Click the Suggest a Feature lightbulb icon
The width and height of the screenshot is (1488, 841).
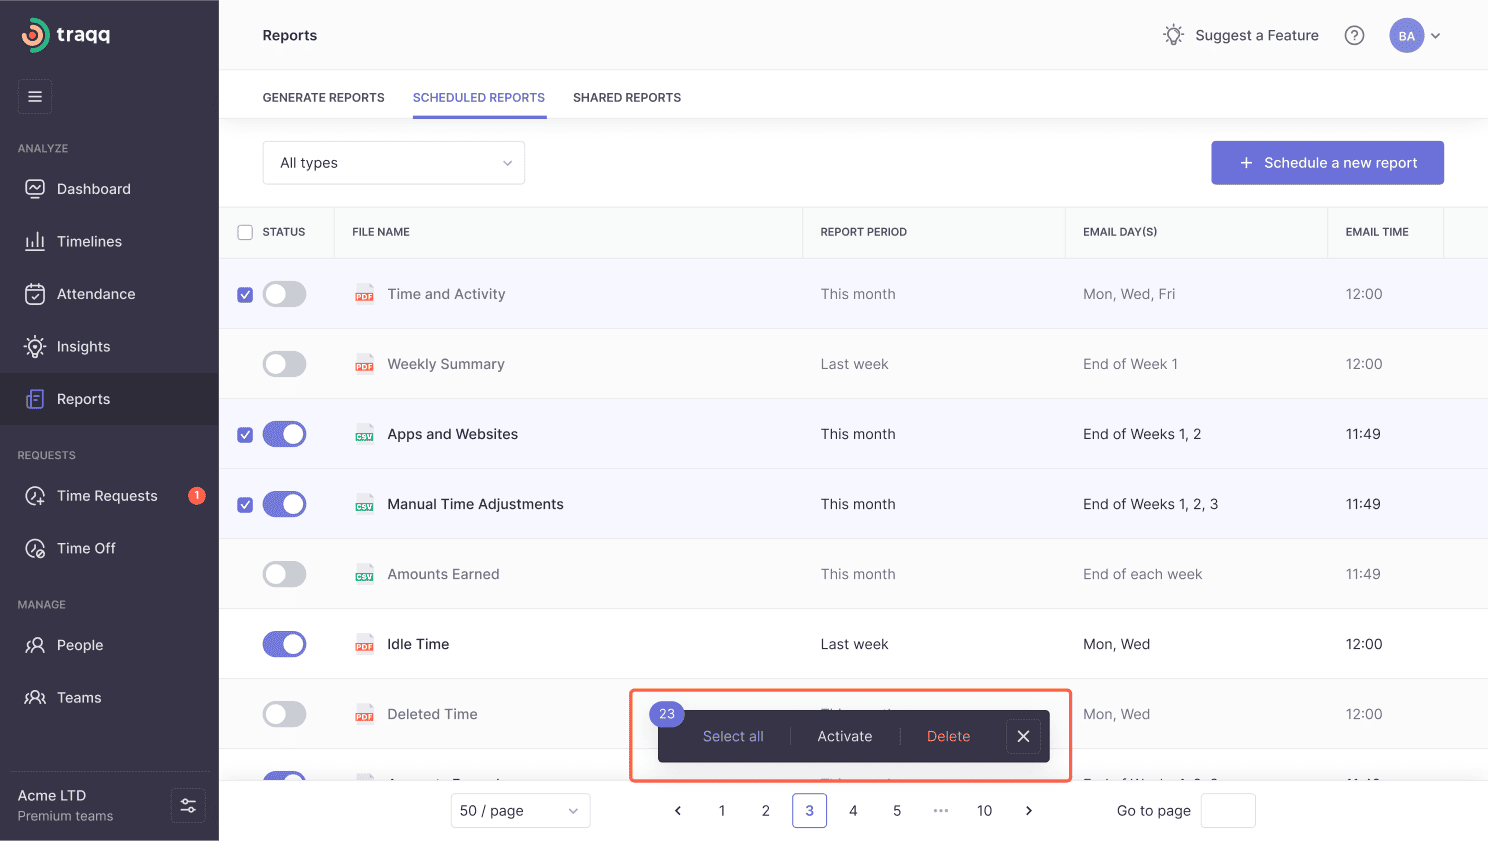pos(1174,35)
